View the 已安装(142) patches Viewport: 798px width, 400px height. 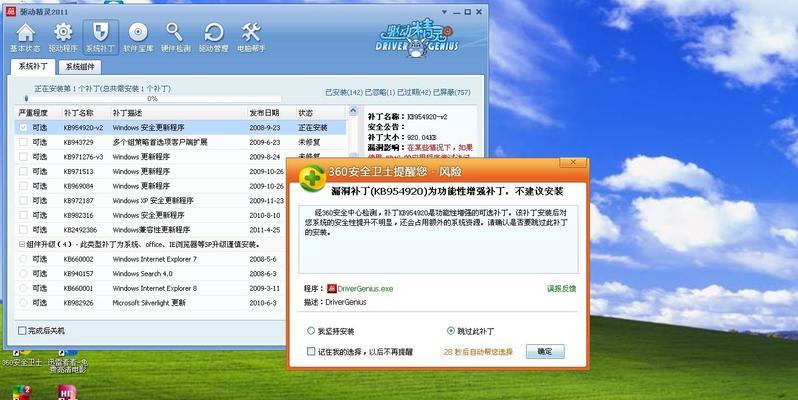pos(344,93)
